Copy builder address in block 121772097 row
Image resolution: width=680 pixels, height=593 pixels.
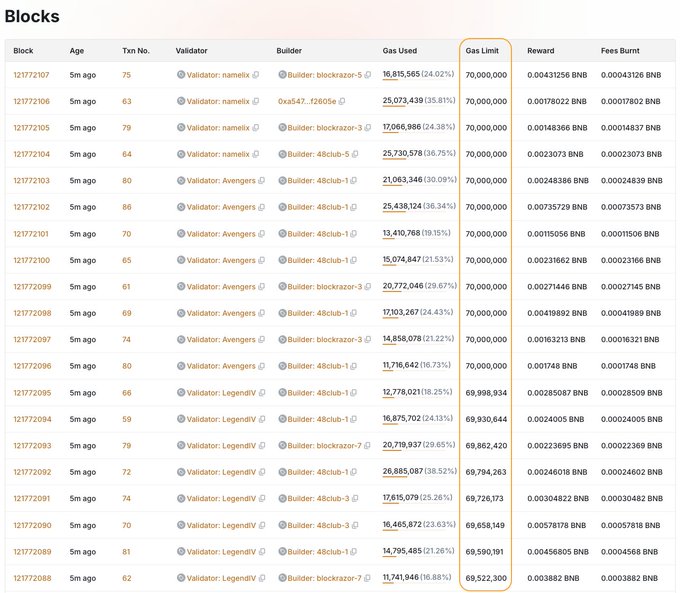[x=367, y=340]
